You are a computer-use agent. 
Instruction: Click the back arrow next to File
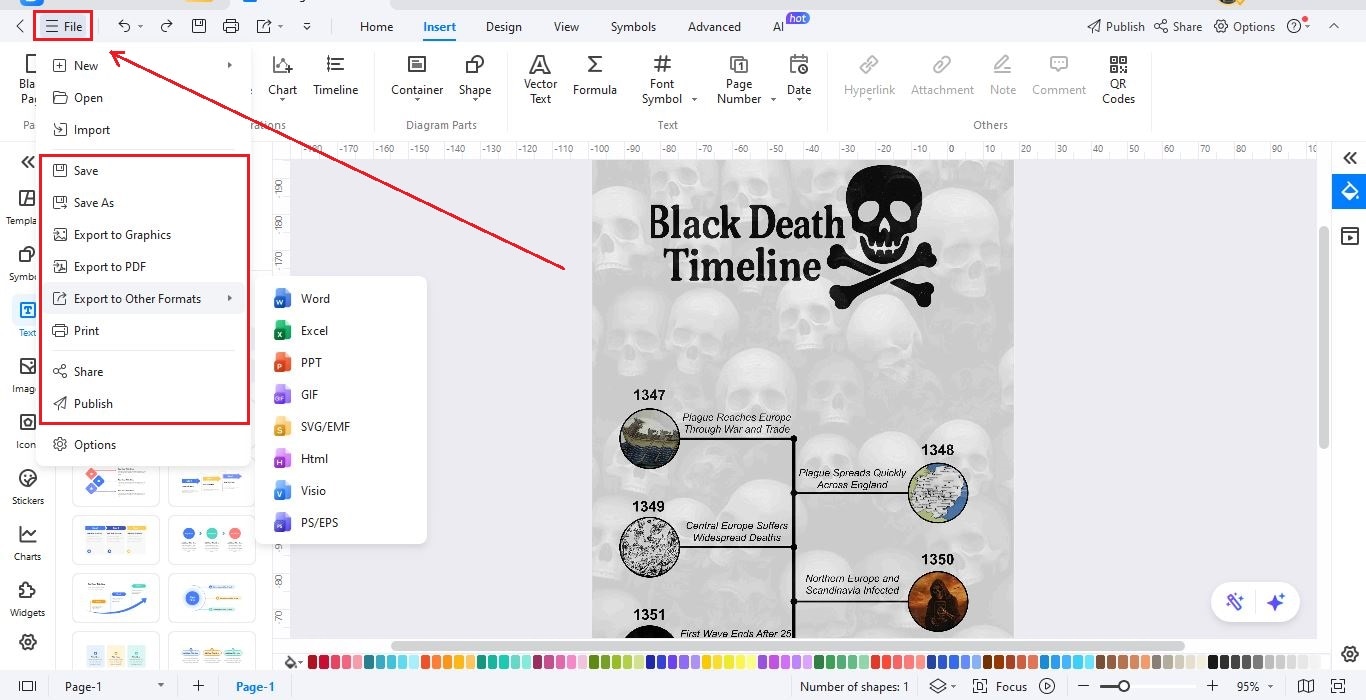pos(19,26)
